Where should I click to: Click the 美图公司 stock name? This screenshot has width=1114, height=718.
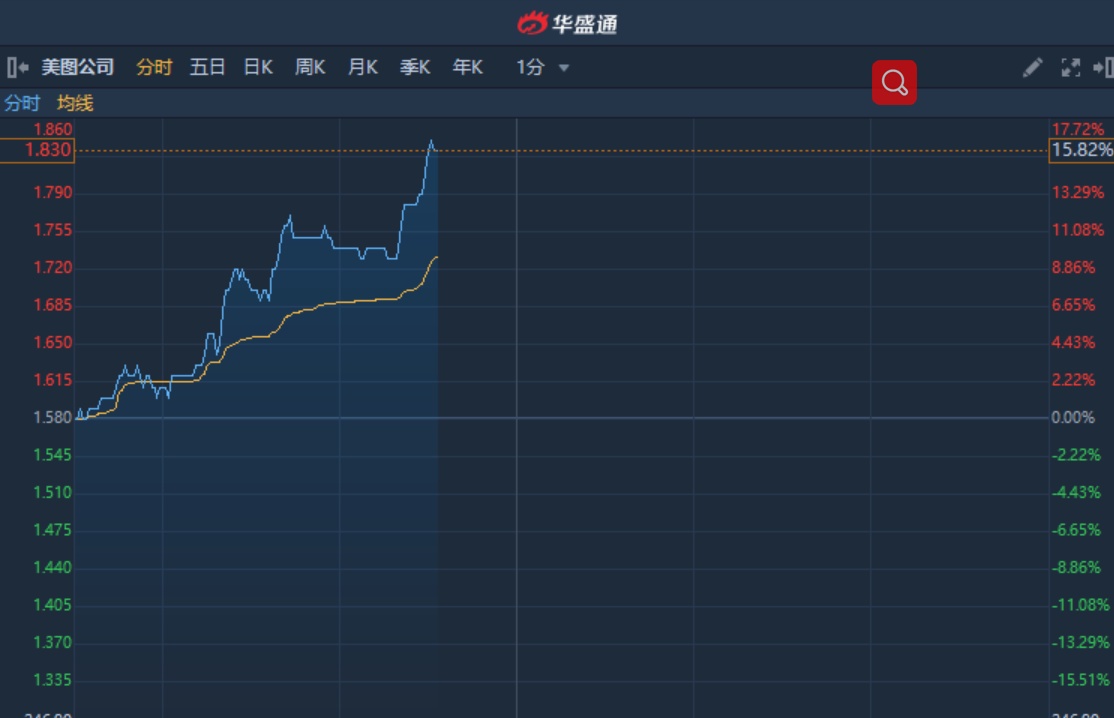78,67
